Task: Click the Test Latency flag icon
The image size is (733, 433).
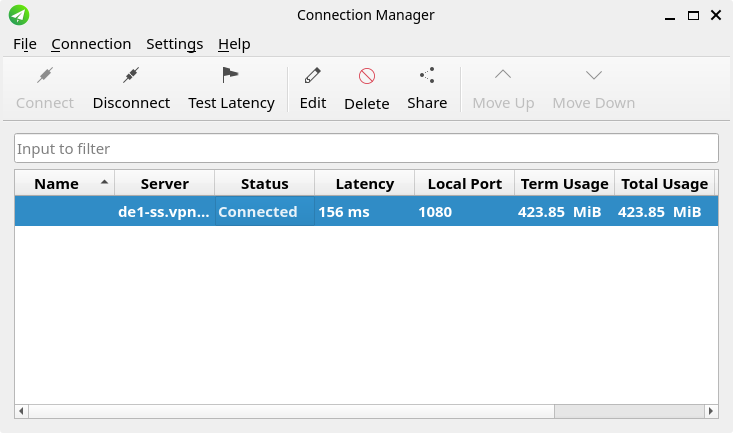Action: pos(231,75)
